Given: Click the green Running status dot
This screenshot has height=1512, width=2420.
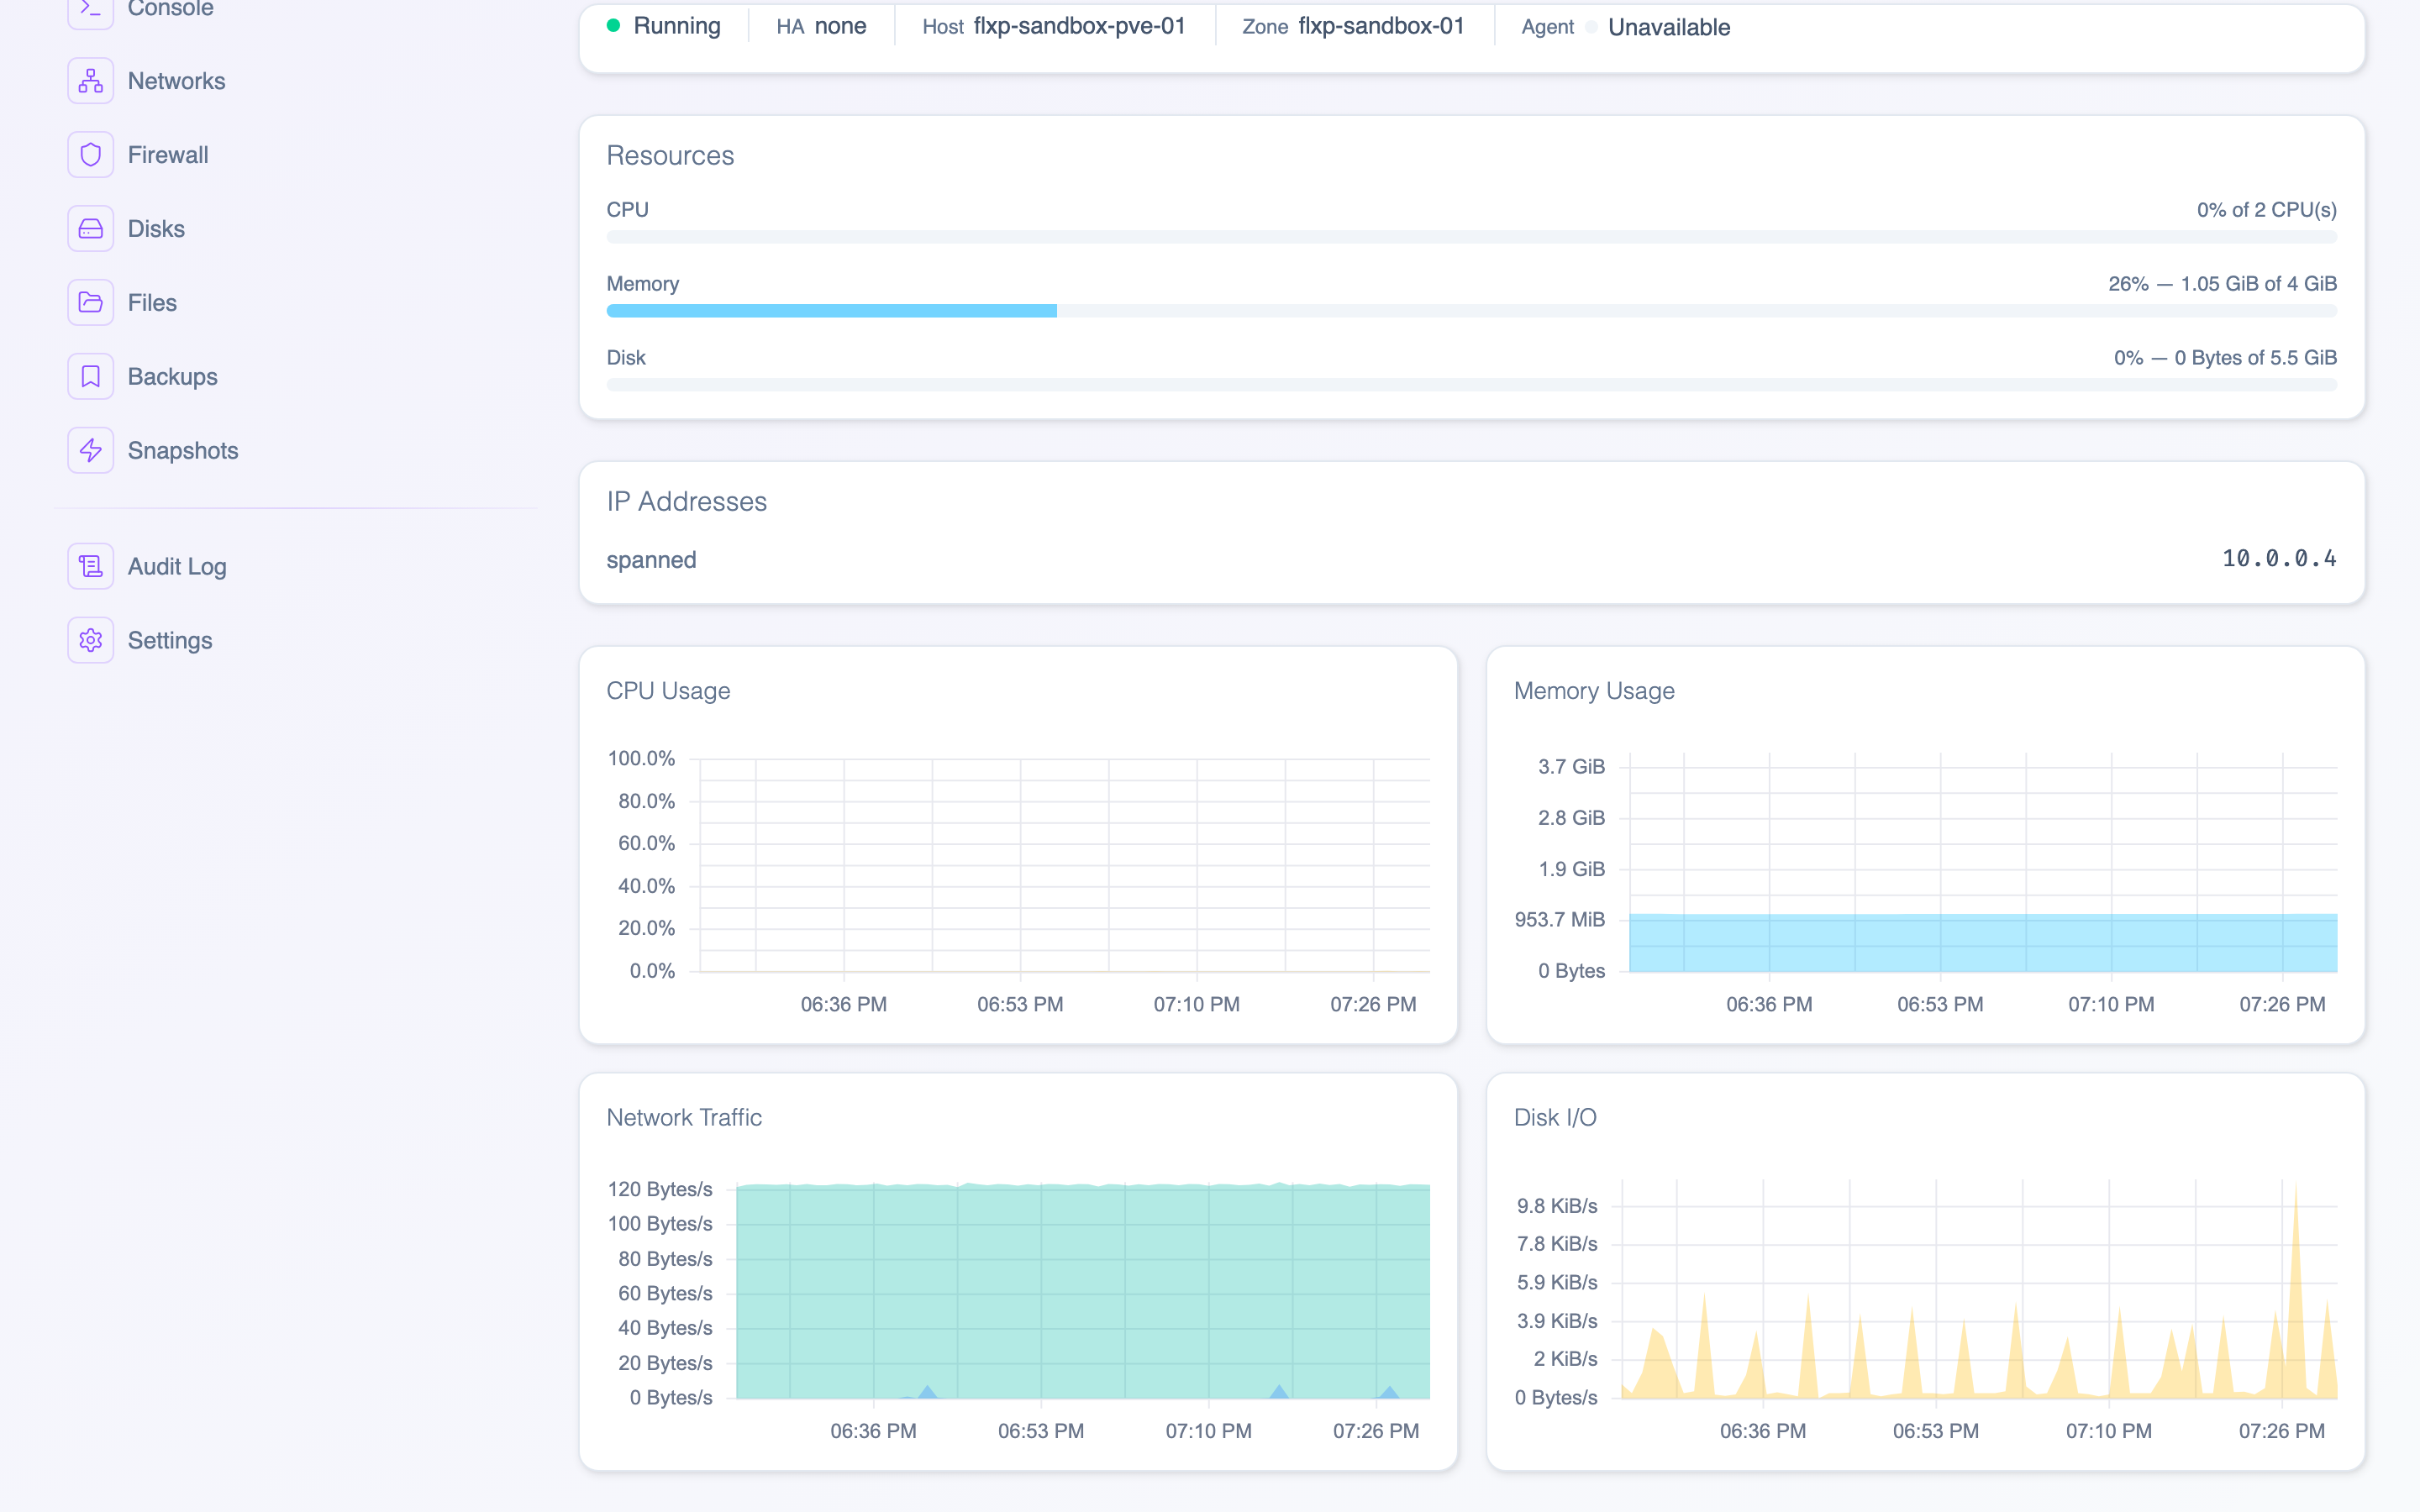Looking at the screenshot, I should 613,25.
